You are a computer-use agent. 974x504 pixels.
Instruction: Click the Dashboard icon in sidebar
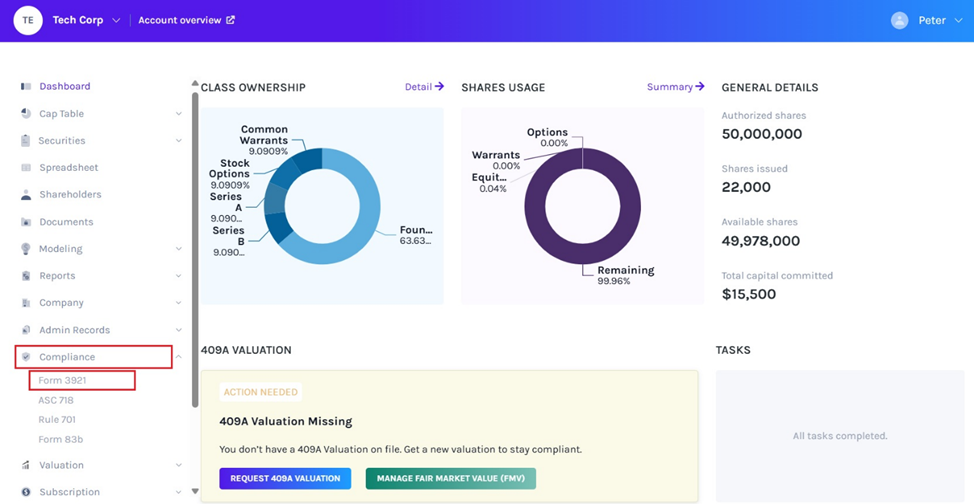point(26,87)
